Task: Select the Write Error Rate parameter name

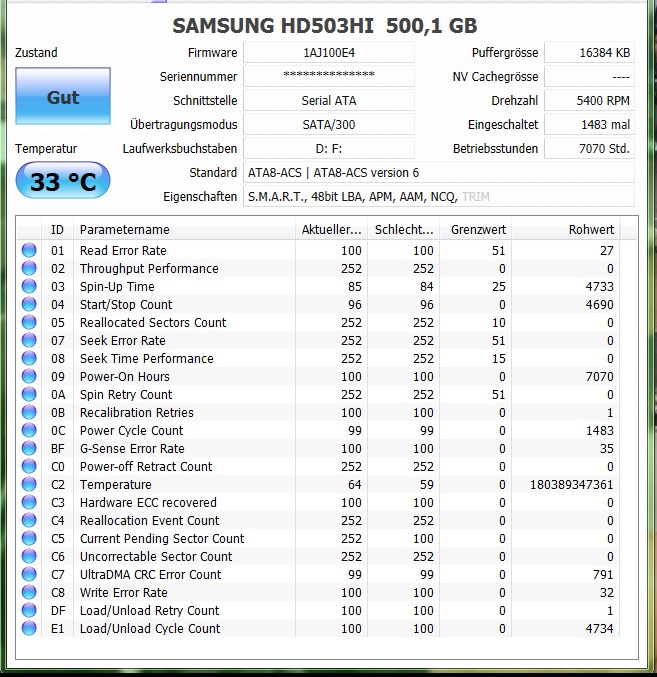Action: click(x=123, y=592)
